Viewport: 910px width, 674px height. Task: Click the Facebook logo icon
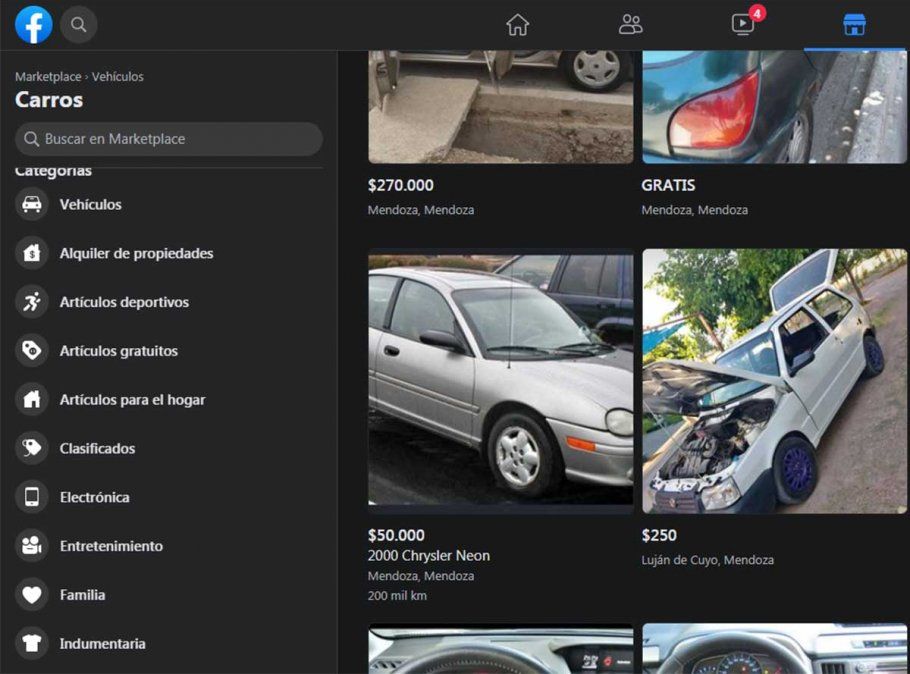click(x=33, y=25)
